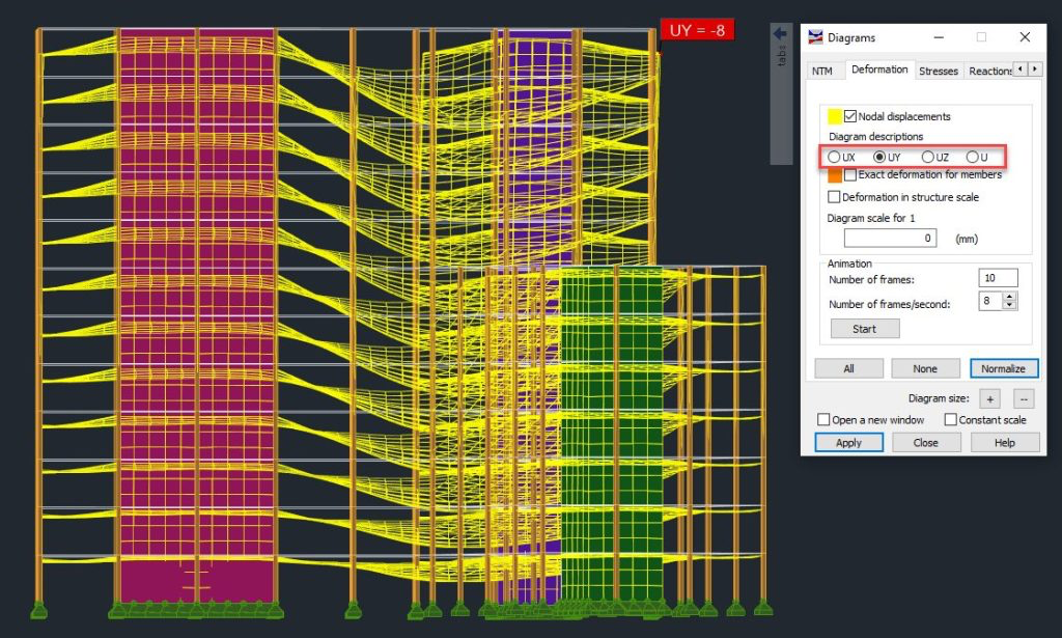
Task: Open the NTM tab
Action: coord(822,71)
